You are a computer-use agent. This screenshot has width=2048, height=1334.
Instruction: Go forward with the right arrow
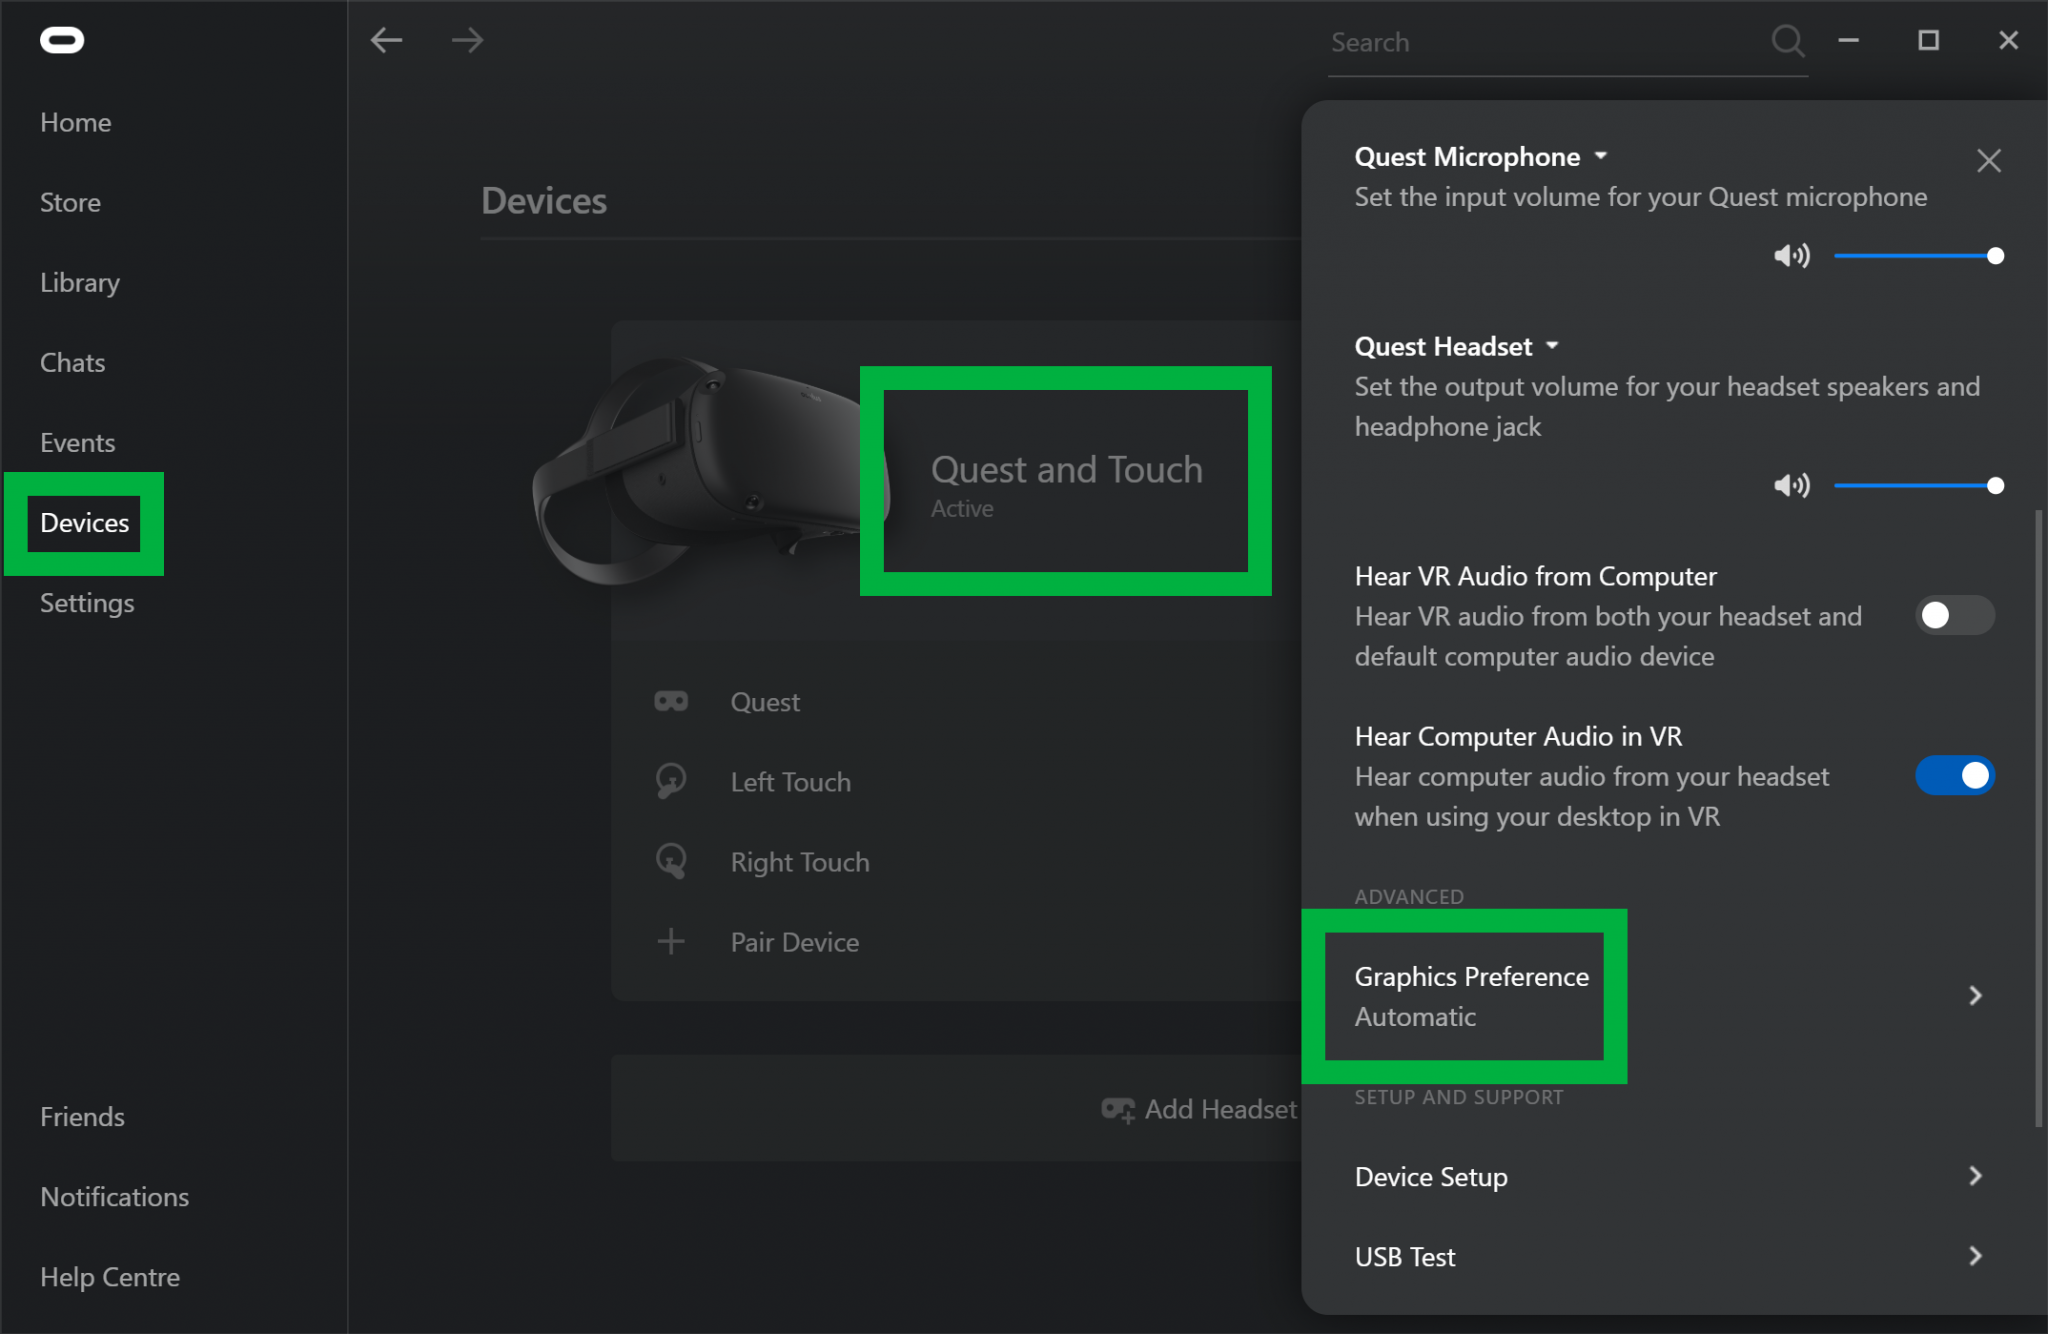point(467,40)
